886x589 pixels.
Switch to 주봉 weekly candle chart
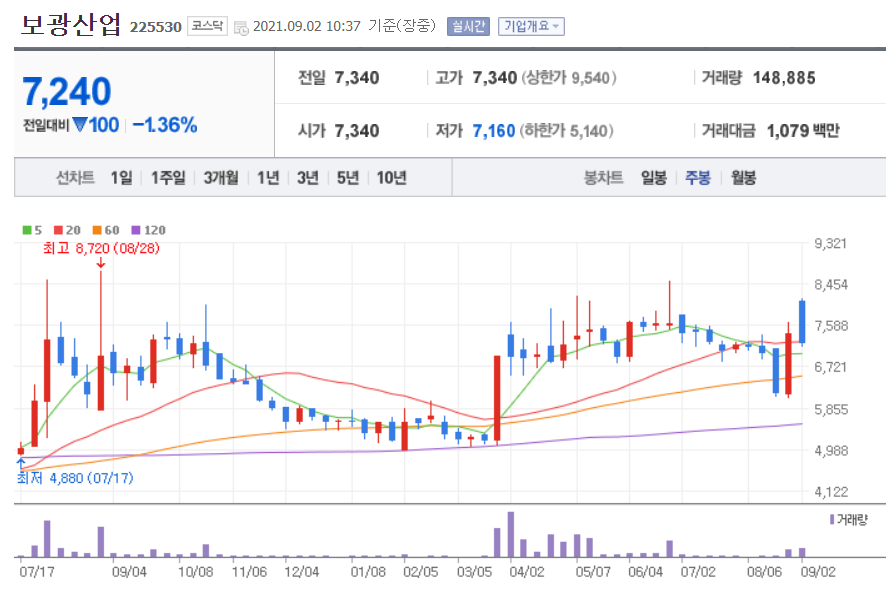point(698,178)
